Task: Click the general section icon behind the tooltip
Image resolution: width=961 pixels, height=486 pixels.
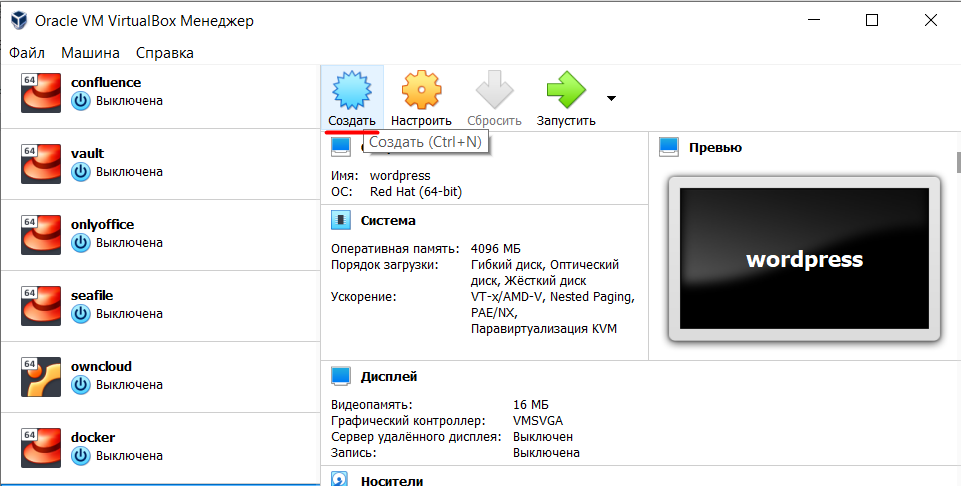Action: 341,146
